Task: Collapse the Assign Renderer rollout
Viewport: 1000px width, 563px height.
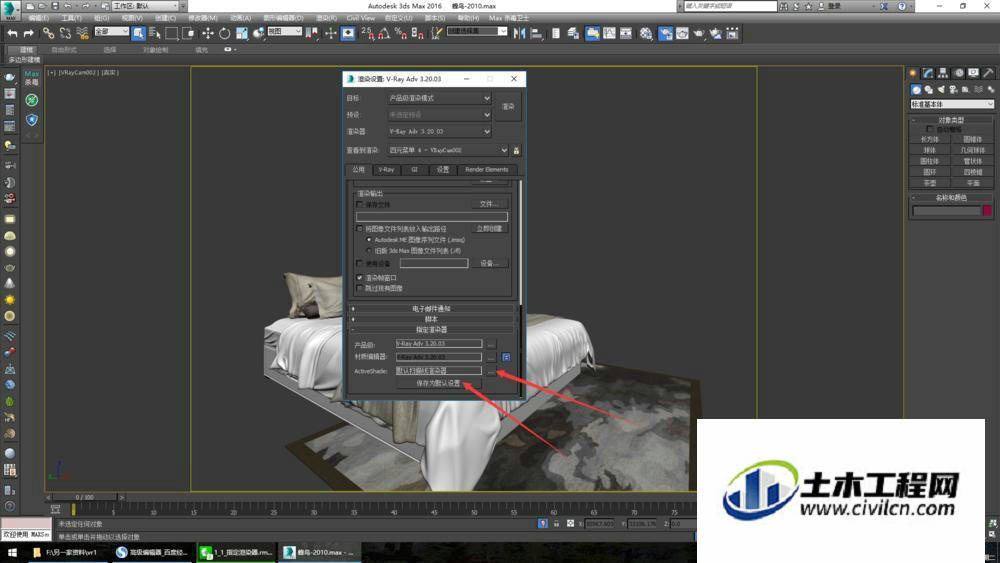Action: pyautogui.click(x=432, y=330)
